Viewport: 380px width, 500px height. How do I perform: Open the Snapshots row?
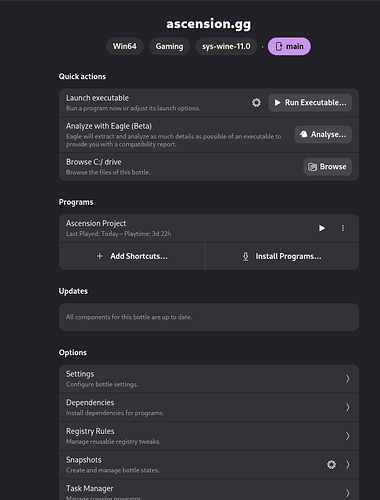[x=209, y=465]
